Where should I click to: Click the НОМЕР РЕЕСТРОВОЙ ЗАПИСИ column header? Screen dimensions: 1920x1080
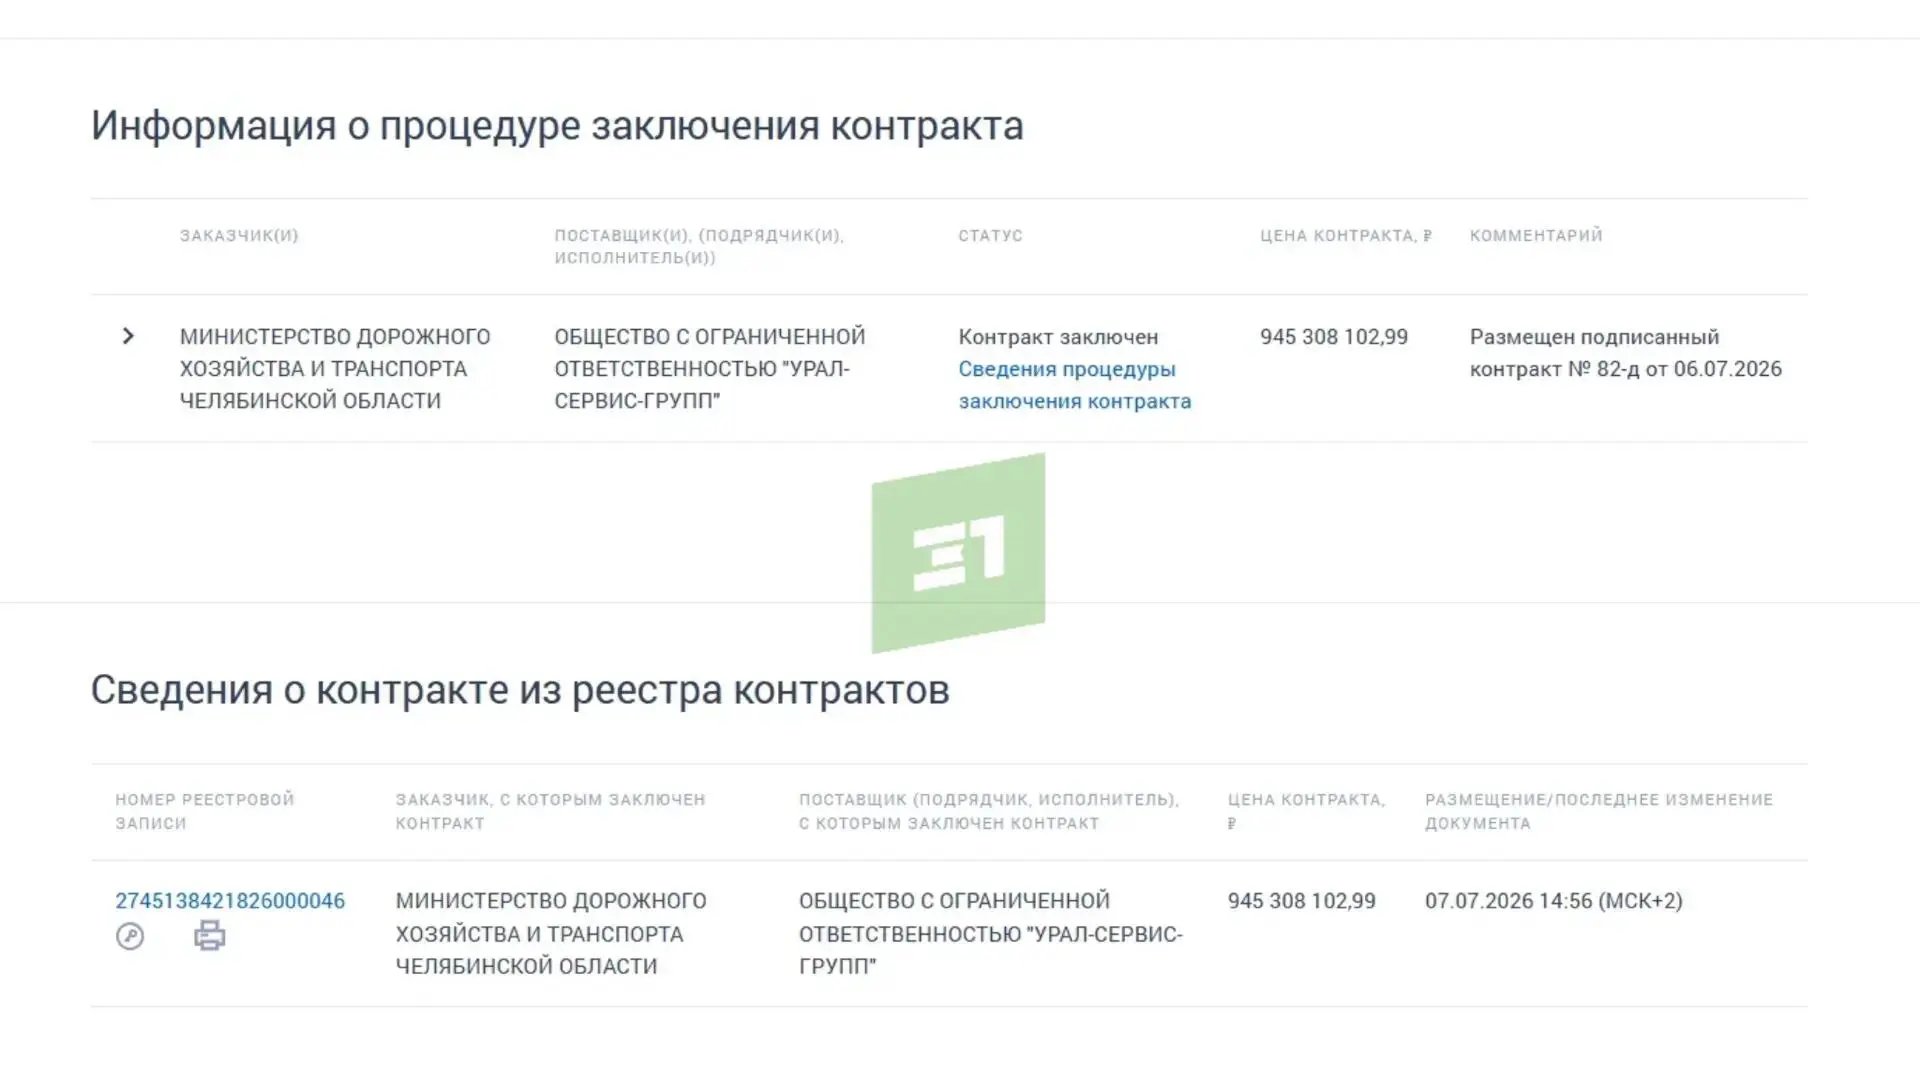coord(205,811)
